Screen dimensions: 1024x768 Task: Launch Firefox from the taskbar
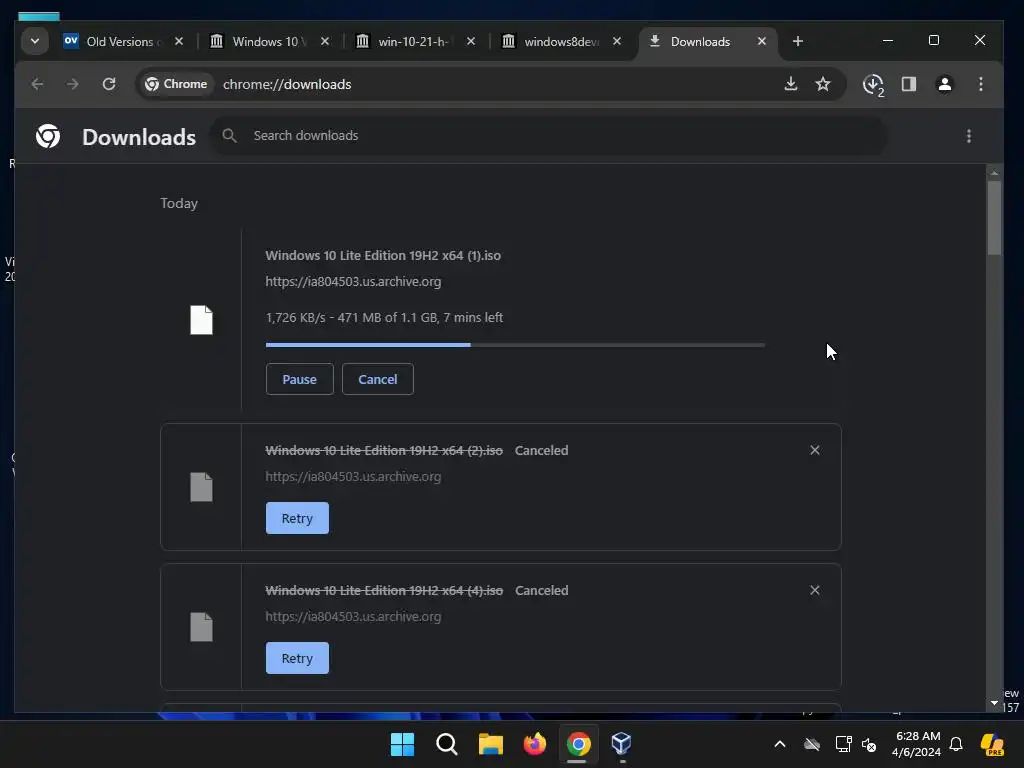535,744
